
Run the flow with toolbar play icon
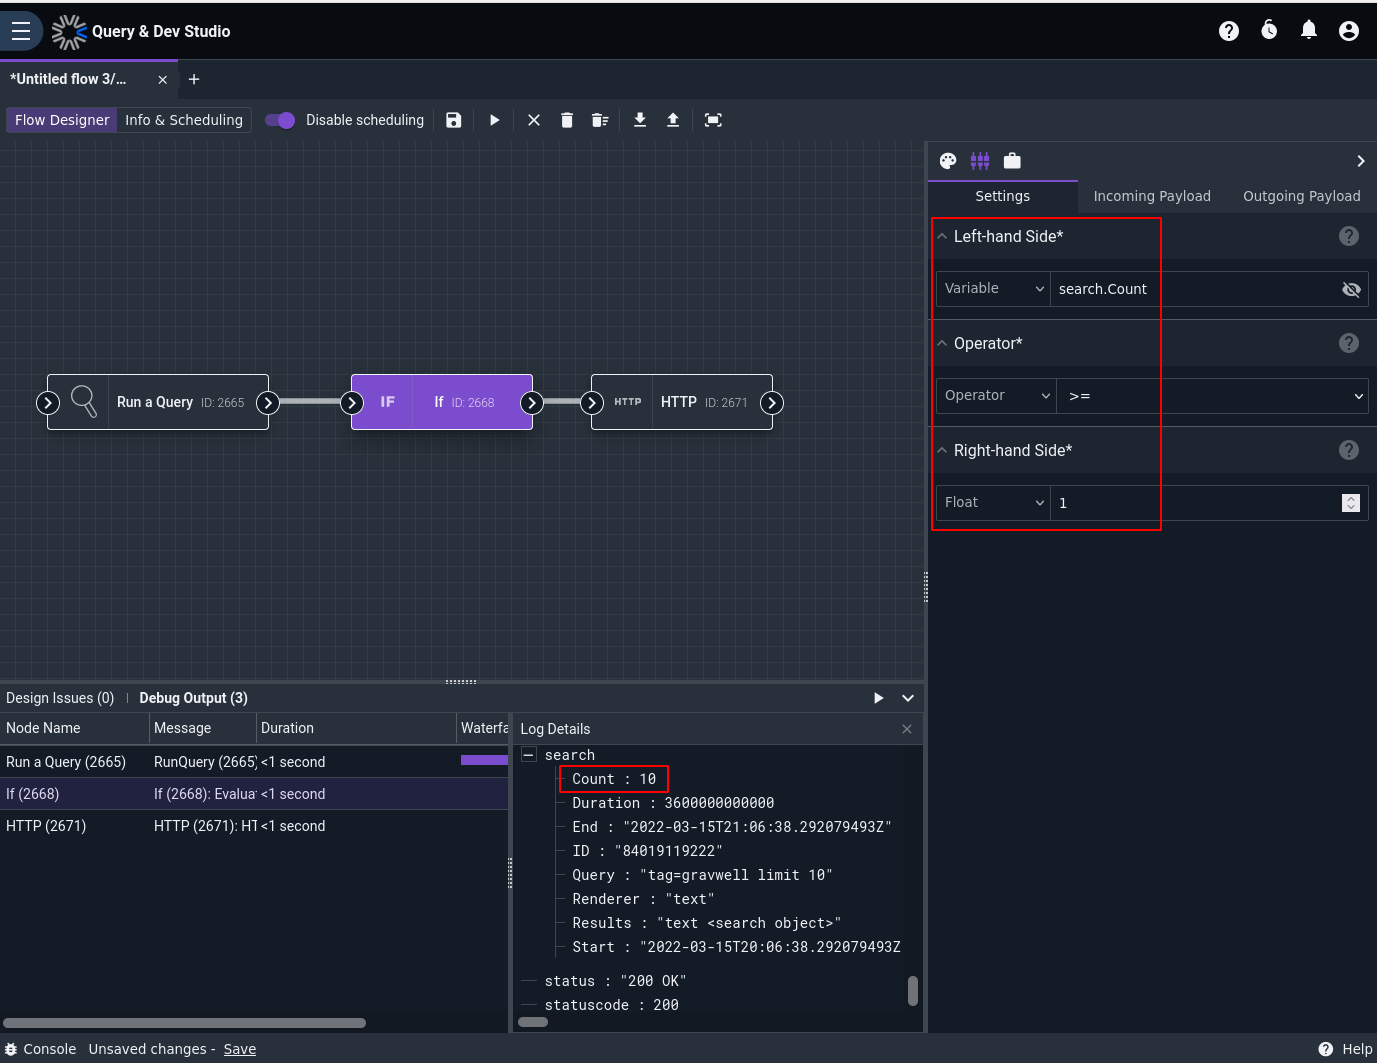coord(494,120)
